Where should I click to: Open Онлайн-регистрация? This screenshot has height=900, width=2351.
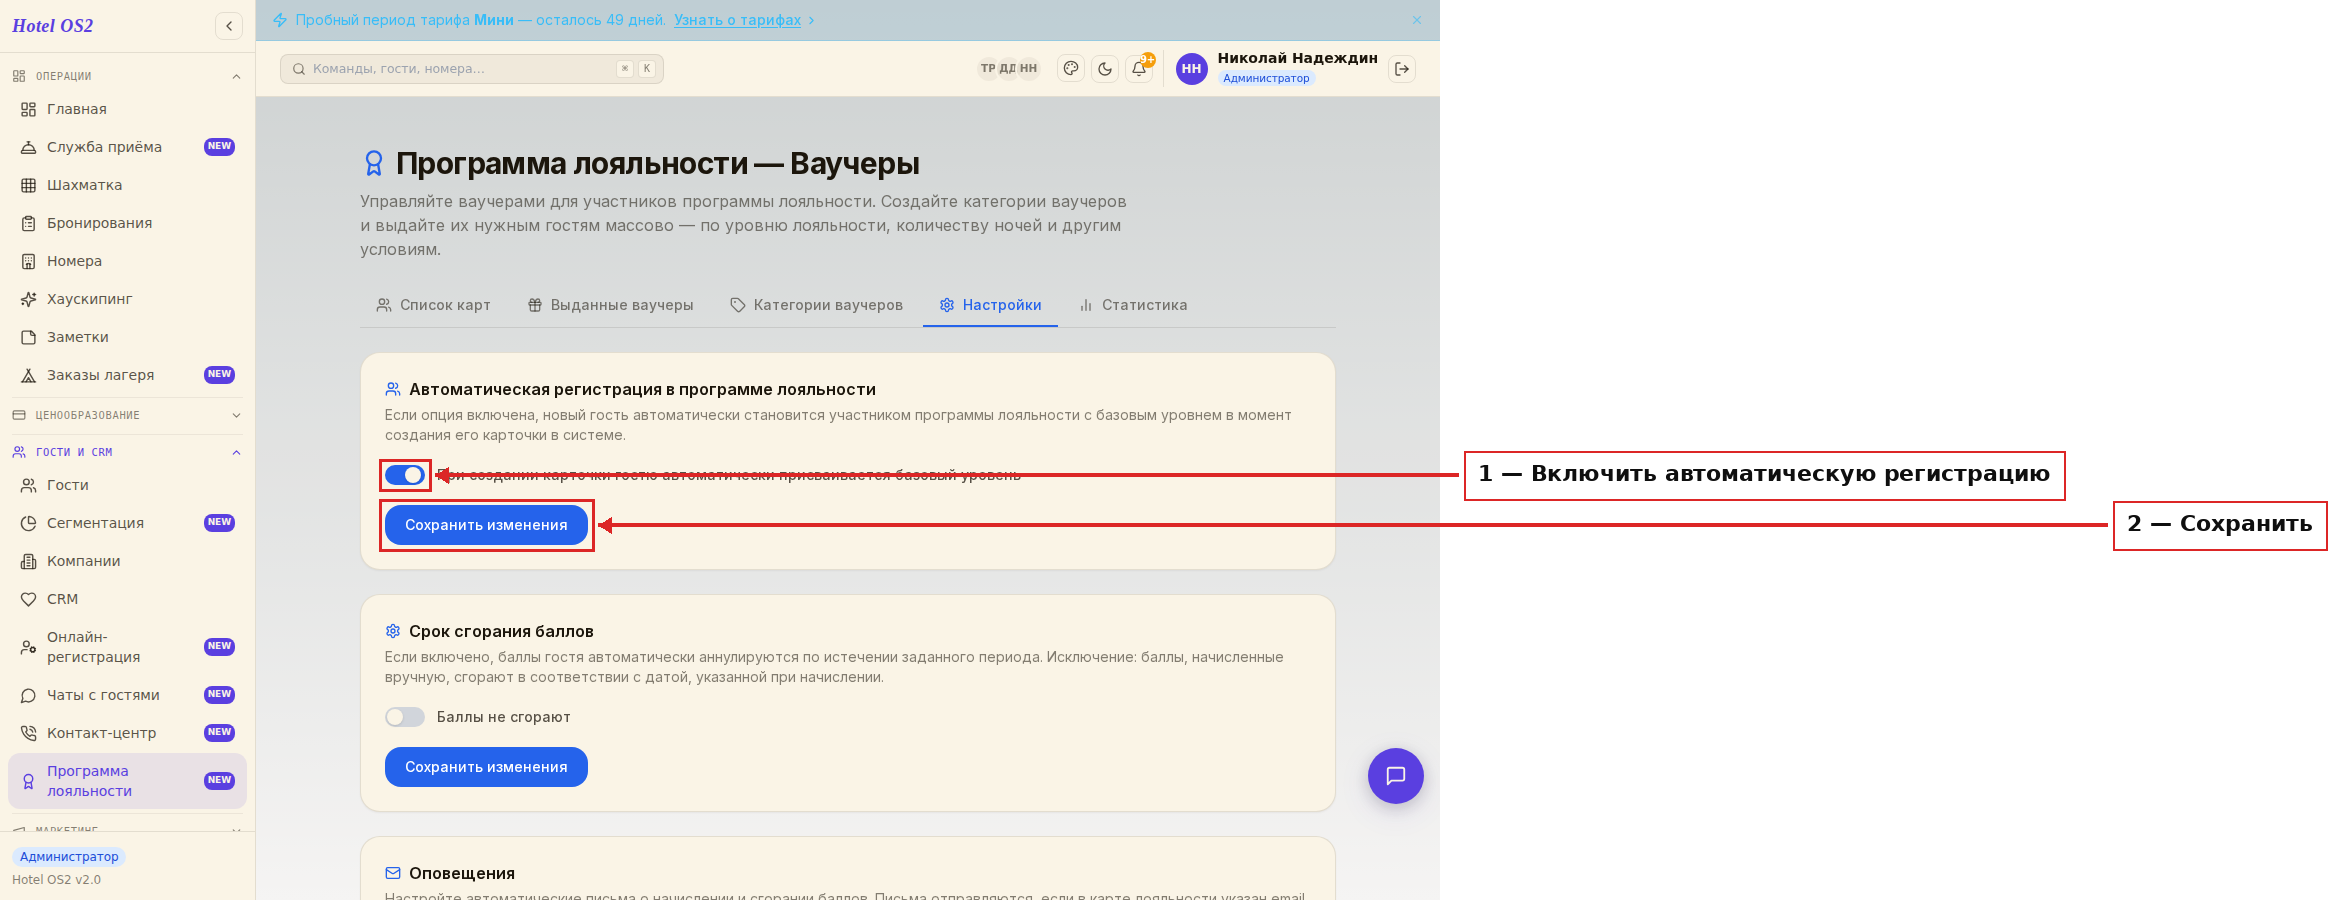(127, 647)
